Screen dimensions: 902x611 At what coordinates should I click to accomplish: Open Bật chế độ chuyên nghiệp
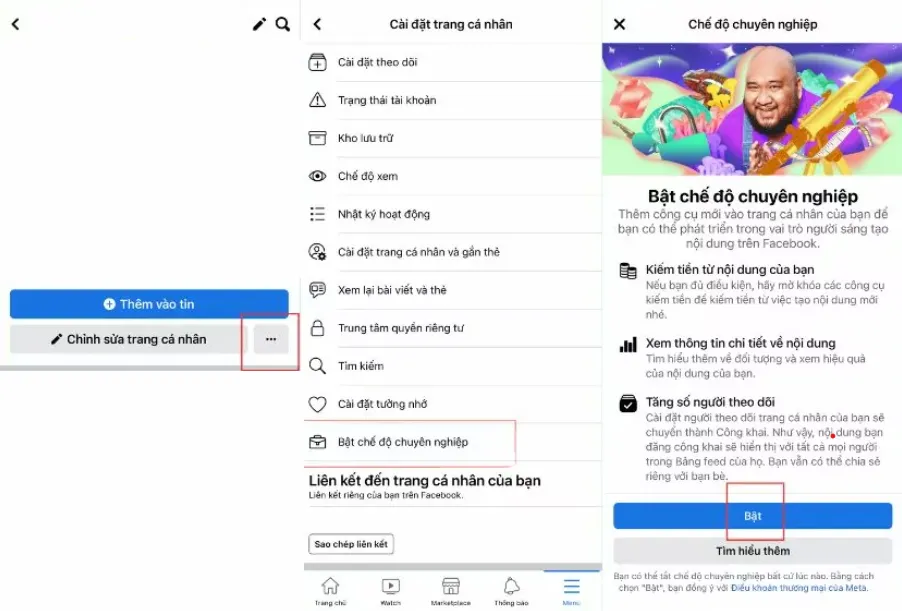[453, 442]
